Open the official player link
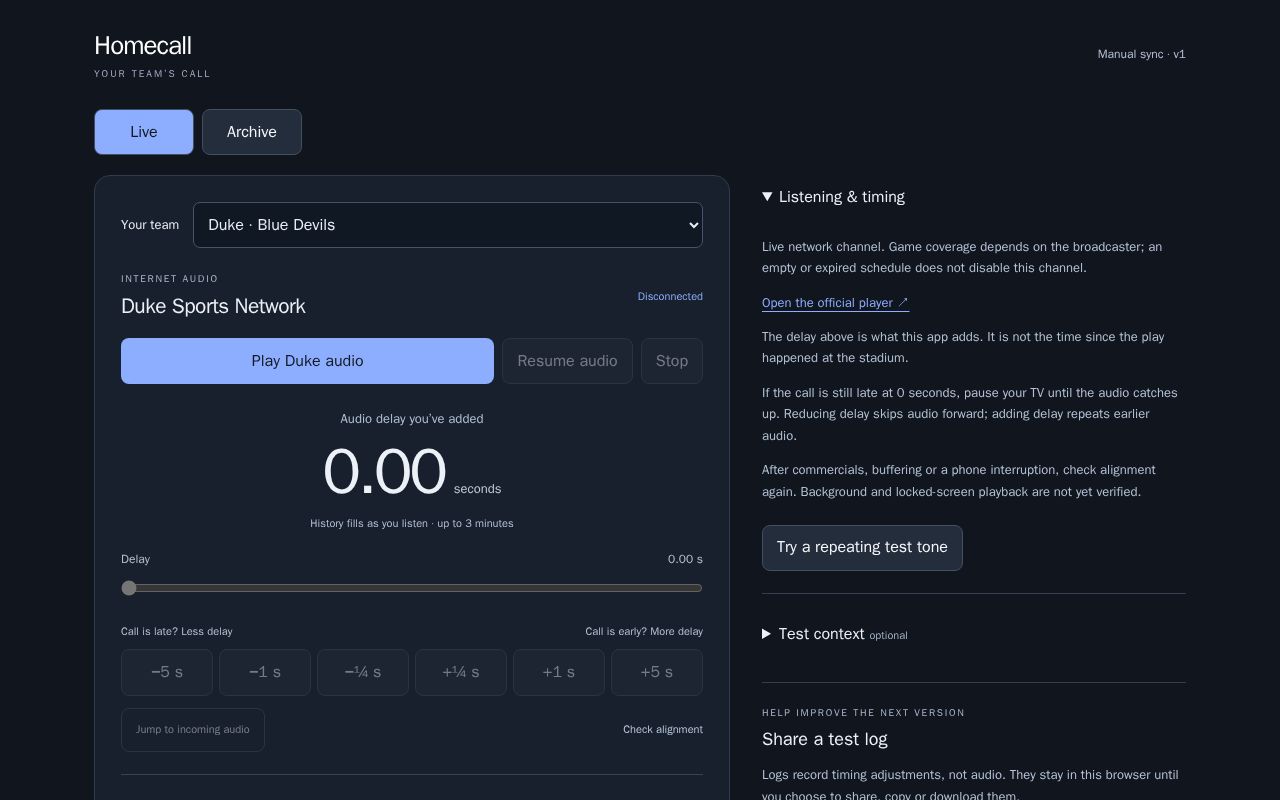The width and height of the screenshot is (1280, 800). (x=835, y=303)
